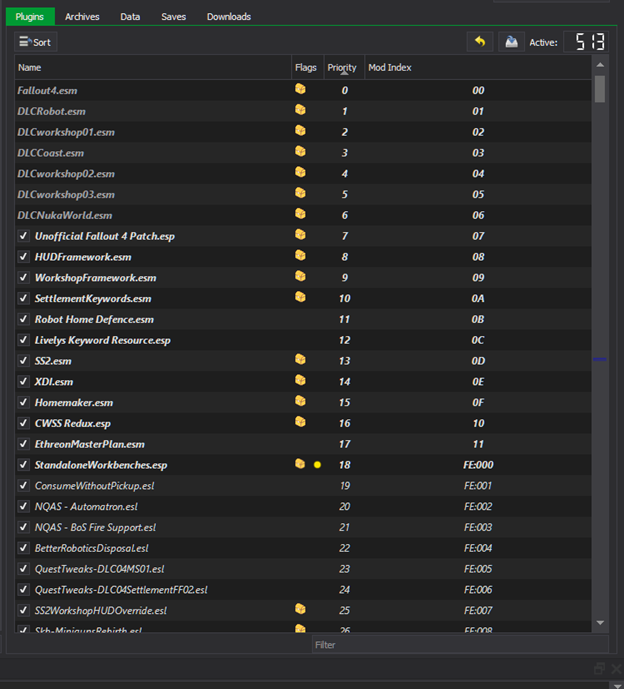Sort by the Priority column header

344,67
